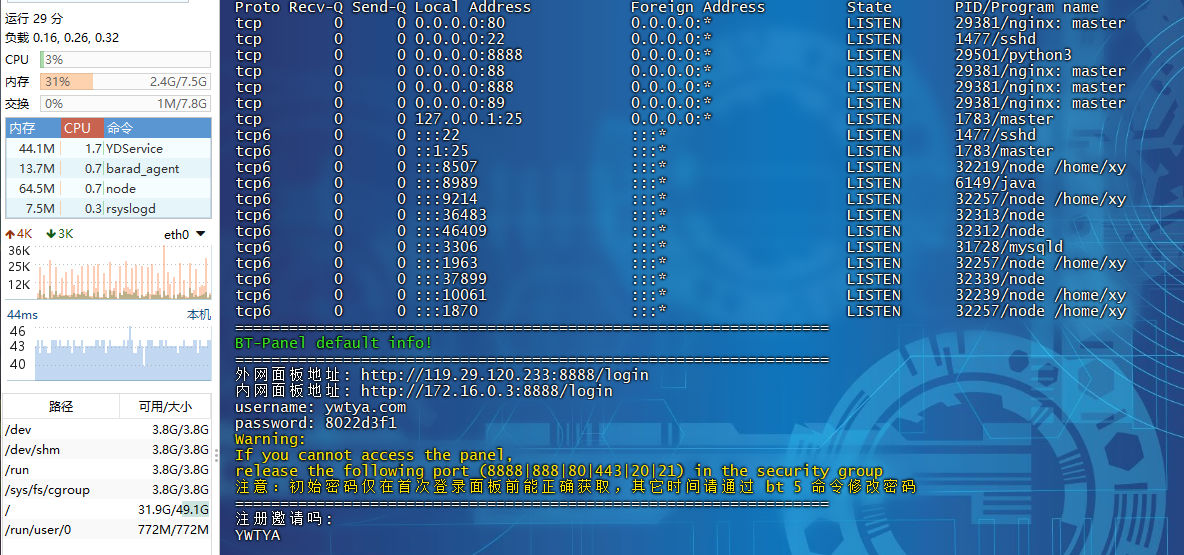Open the 内网面板地址 172.16.0.3 login URL

pos(486,391)
